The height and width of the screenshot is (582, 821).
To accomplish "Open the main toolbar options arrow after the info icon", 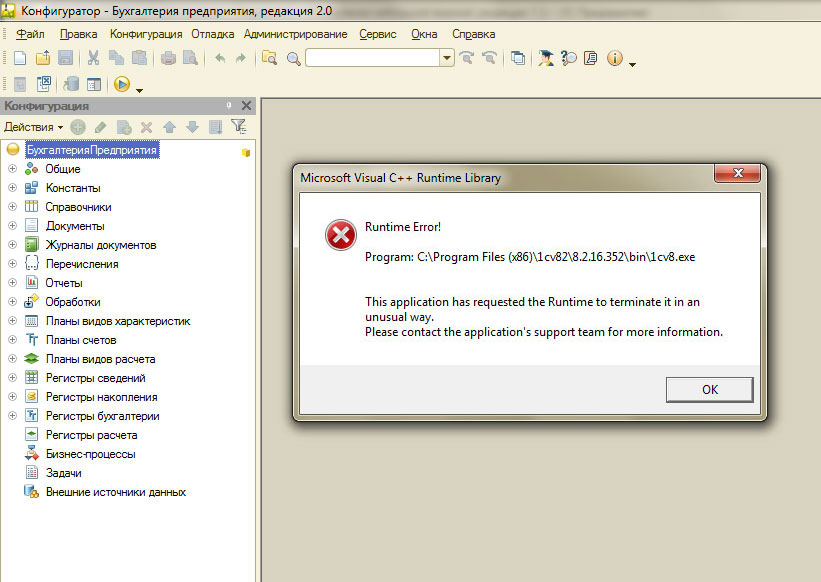I will 633,64.
